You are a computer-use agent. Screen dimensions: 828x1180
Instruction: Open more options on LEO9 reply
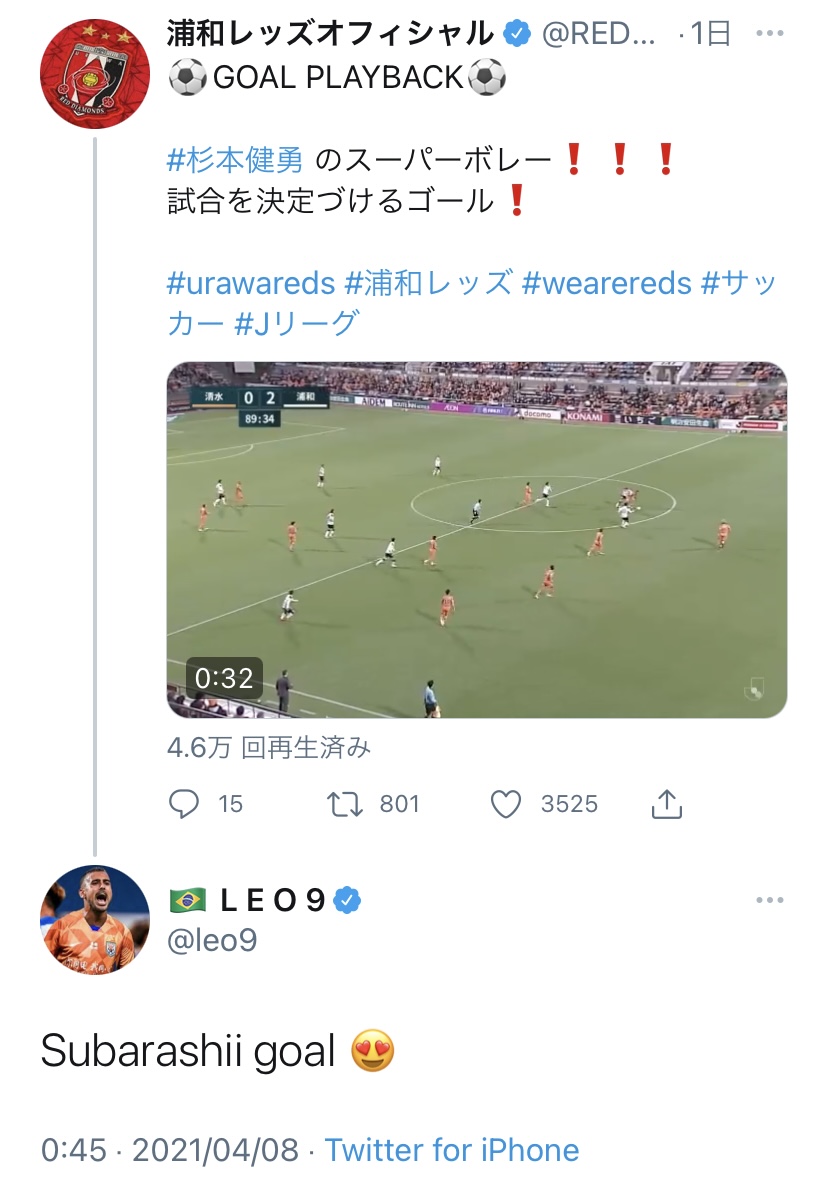click(x=769, y=901)
